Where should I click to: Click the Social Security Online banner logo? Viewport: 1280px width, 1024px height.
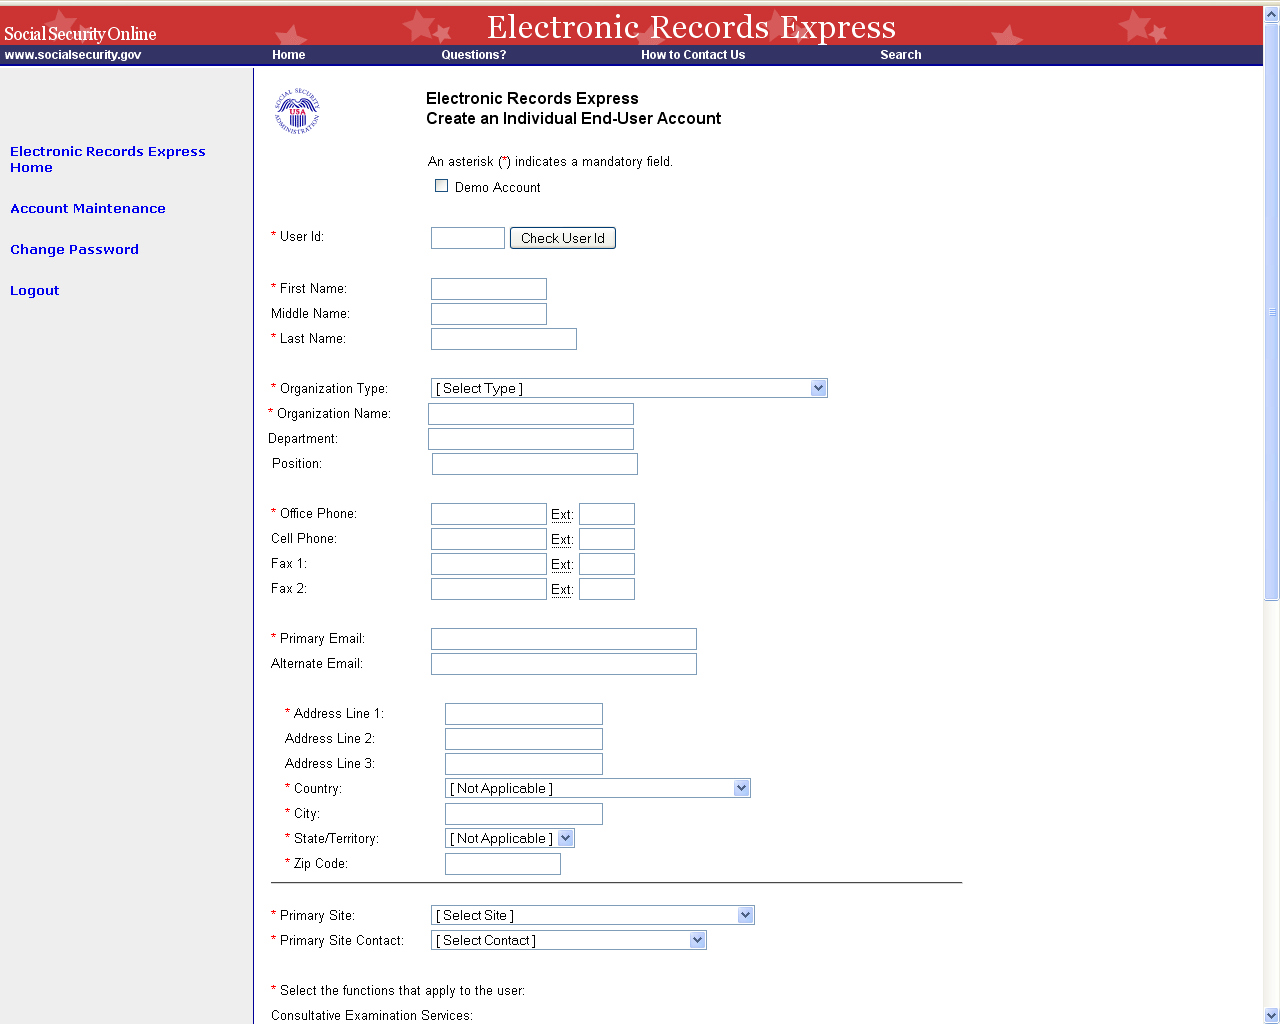click(x=80, y=34)
